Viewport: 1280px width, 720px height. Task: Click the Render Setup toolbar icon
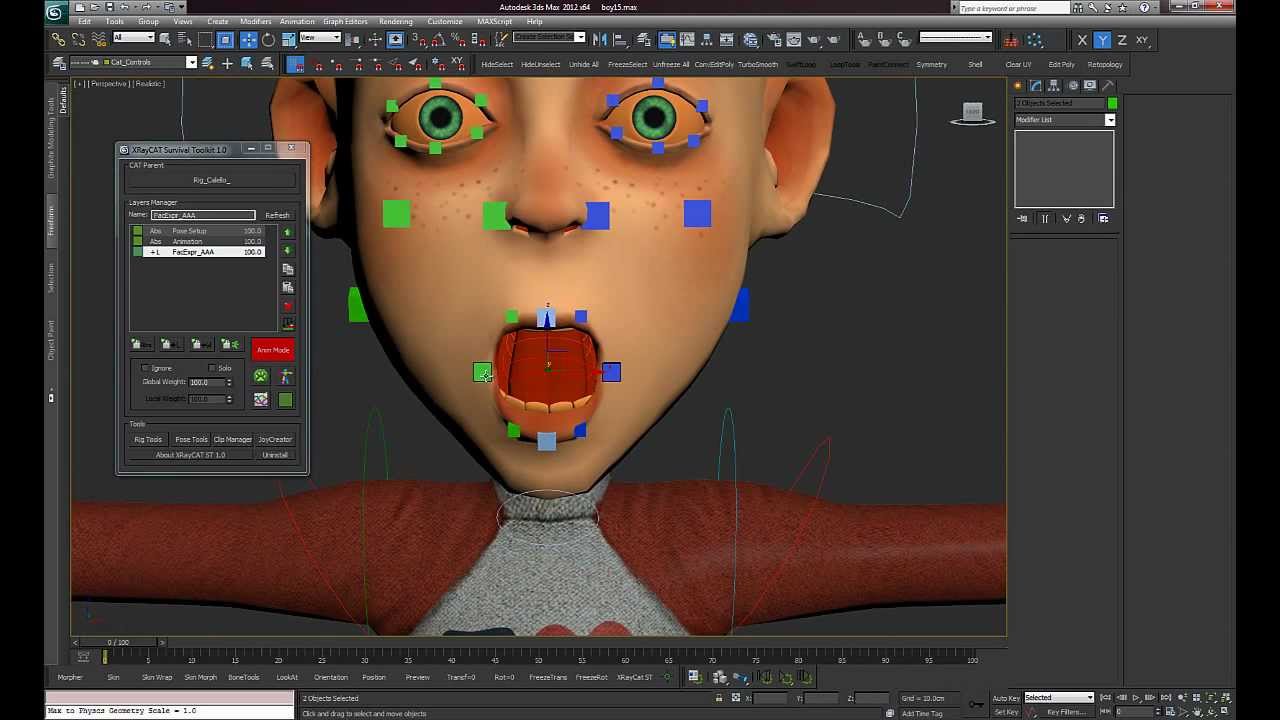point(772,40)
